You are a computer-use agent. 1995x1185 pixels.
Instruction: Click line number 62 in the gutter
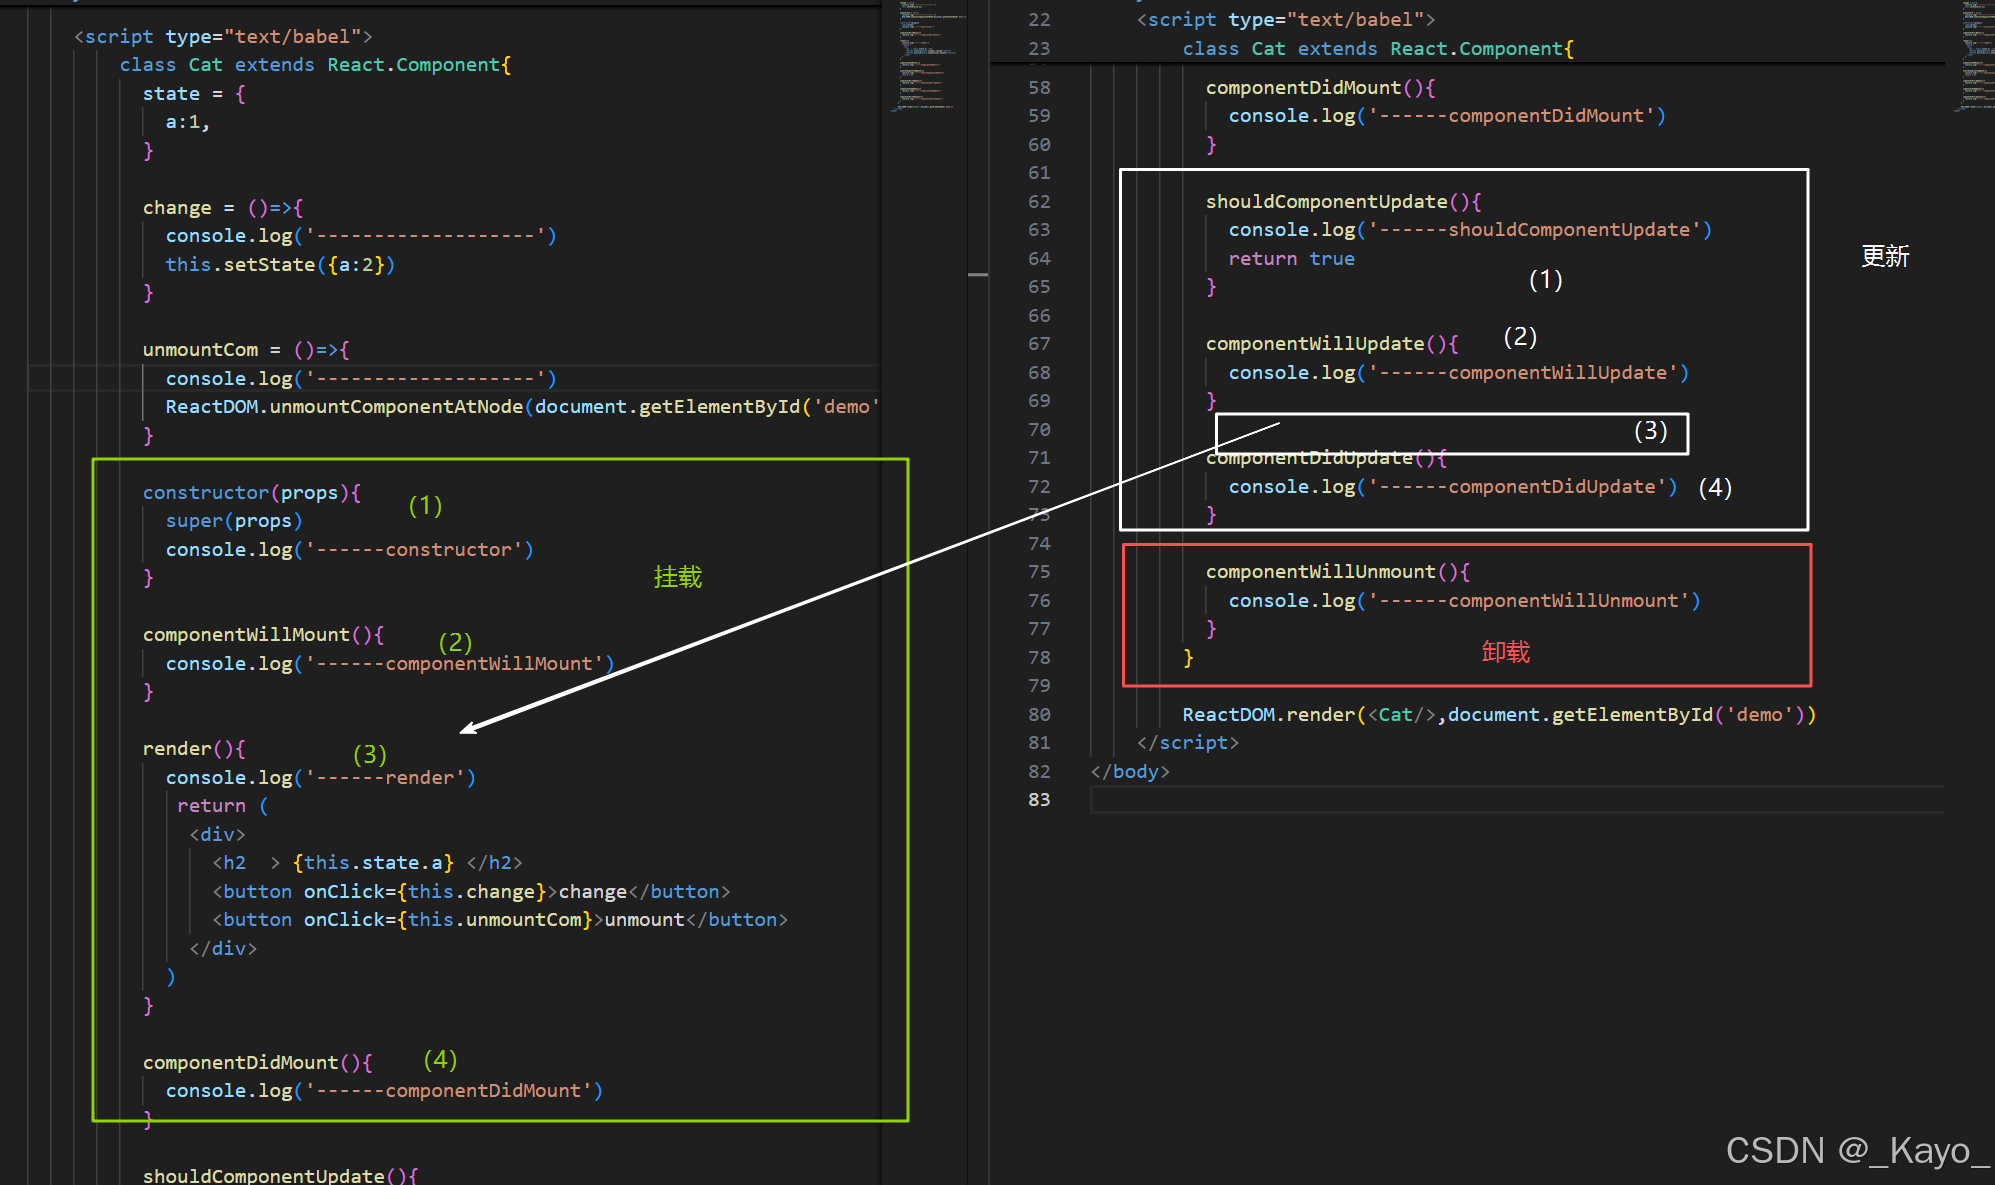[x=1039, y=202]
